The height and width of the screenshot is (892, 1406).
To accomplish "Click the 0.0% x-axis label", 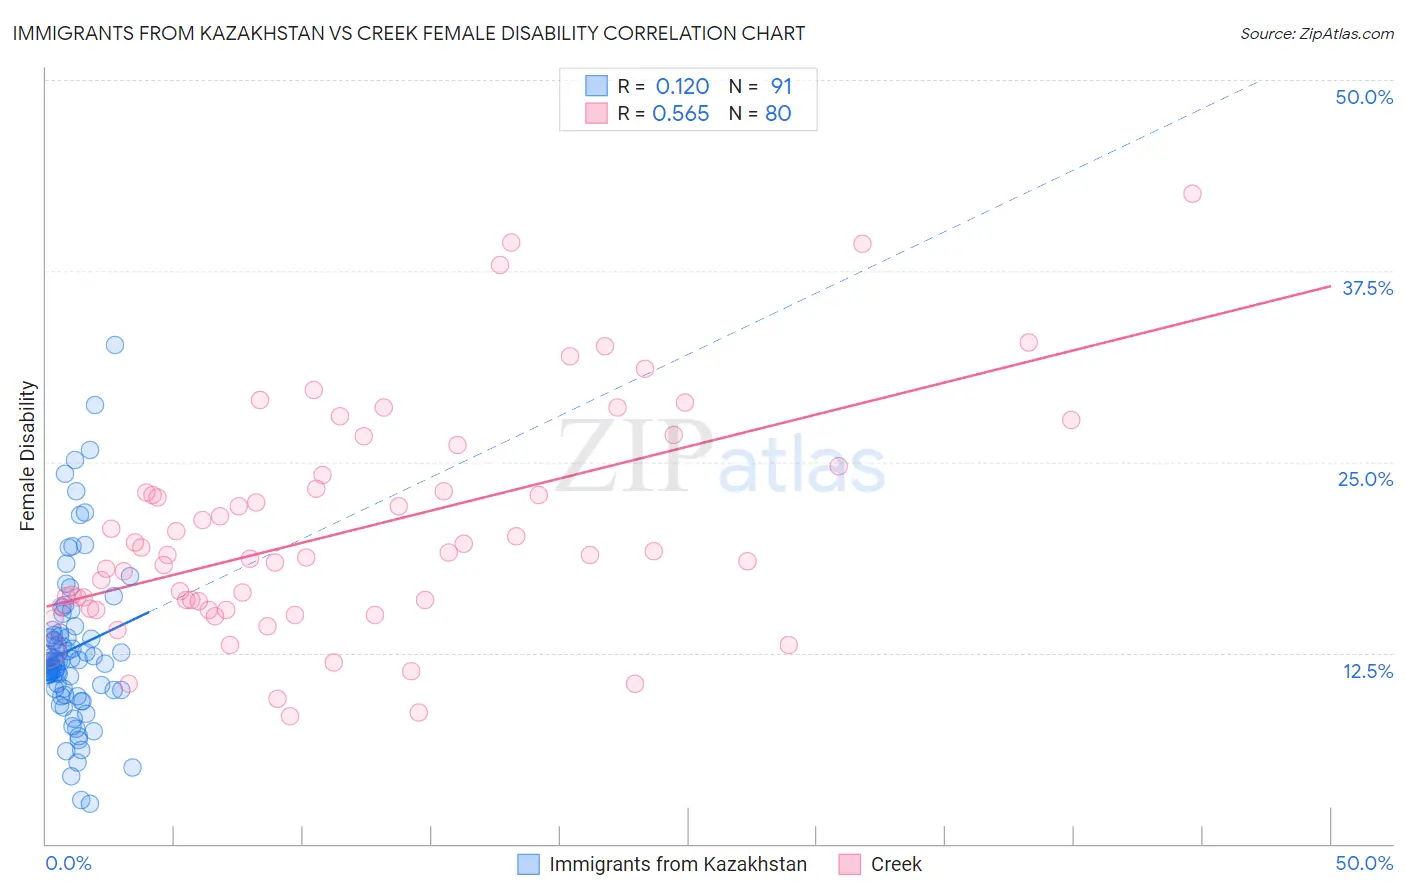I will (x=68, y=863).
